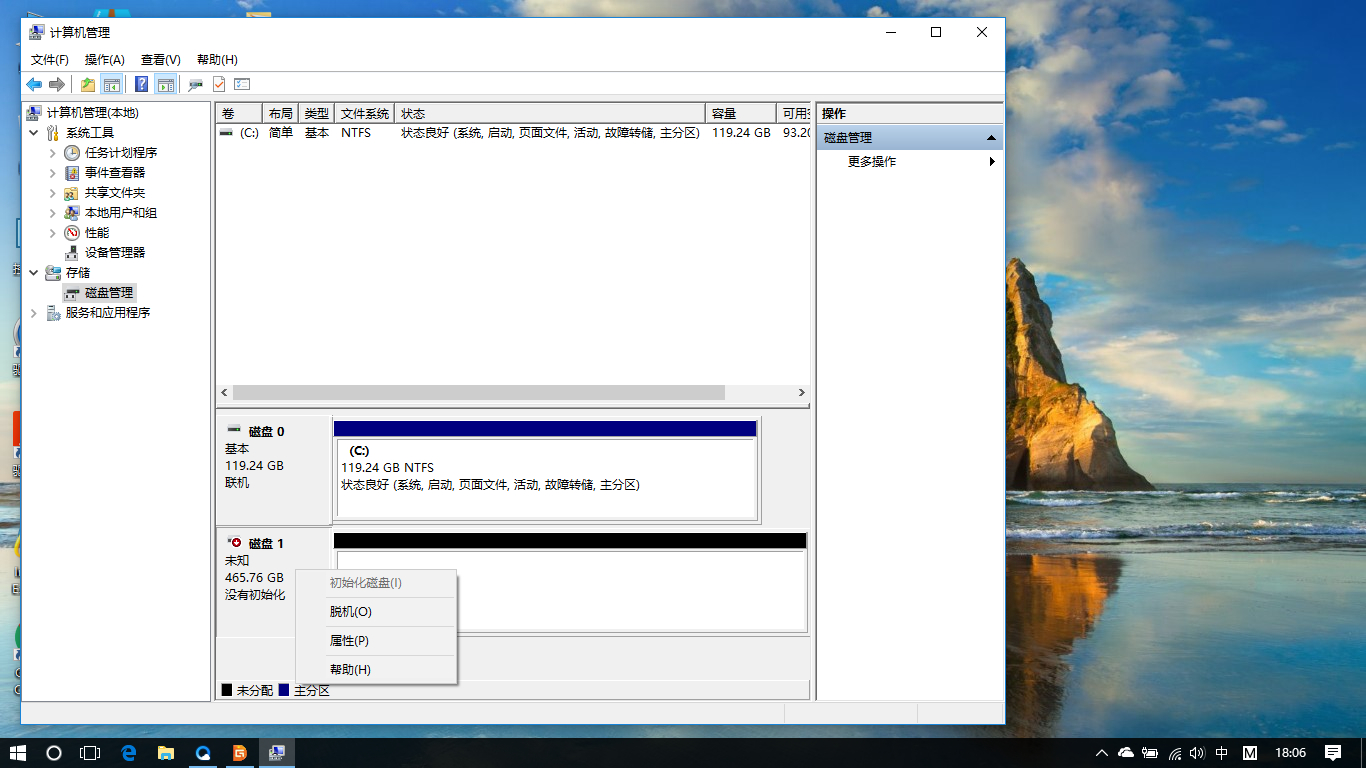The height and width of the screenshot is (768, 1366).
Task: Click the 文件系统 column header
Action: tap(365, 114)
